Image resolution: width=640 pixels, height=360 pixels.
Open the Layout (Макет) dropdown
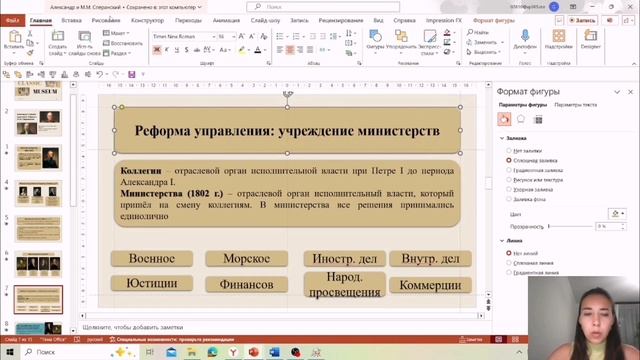point(116,33)
